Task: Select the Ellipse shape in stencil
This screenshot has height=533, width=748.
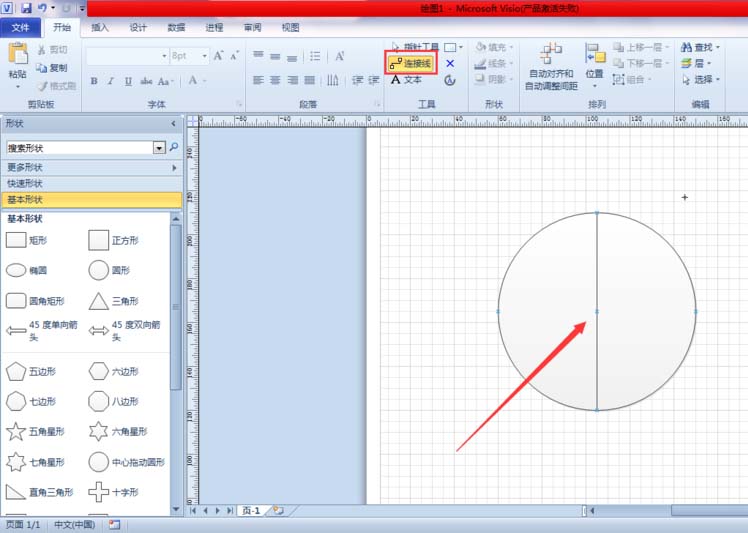Action: pyautogui.click(x=27, y=271)
